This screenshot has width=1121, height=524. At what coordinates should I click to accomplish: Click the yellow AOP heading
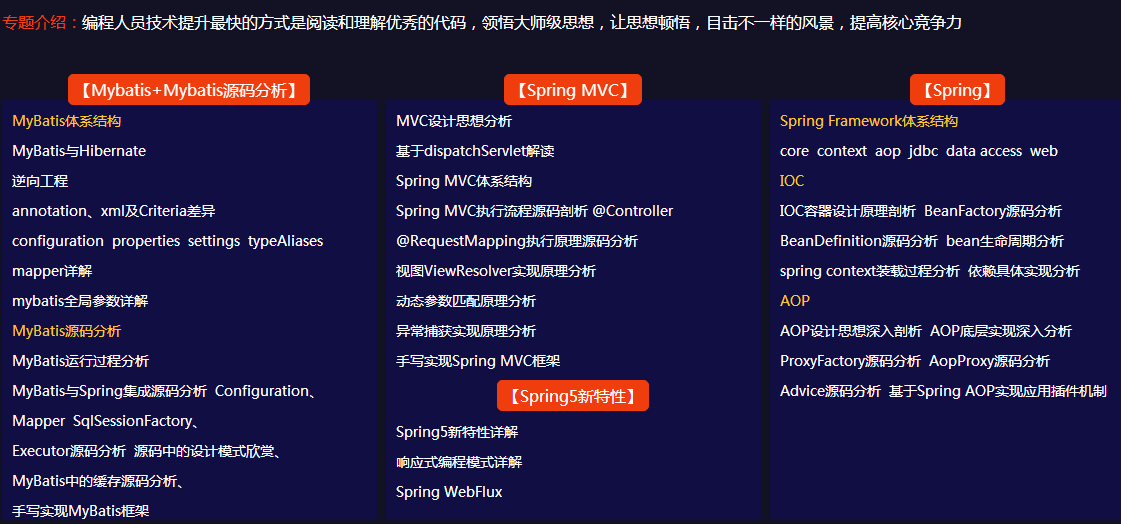click(795, 302)
